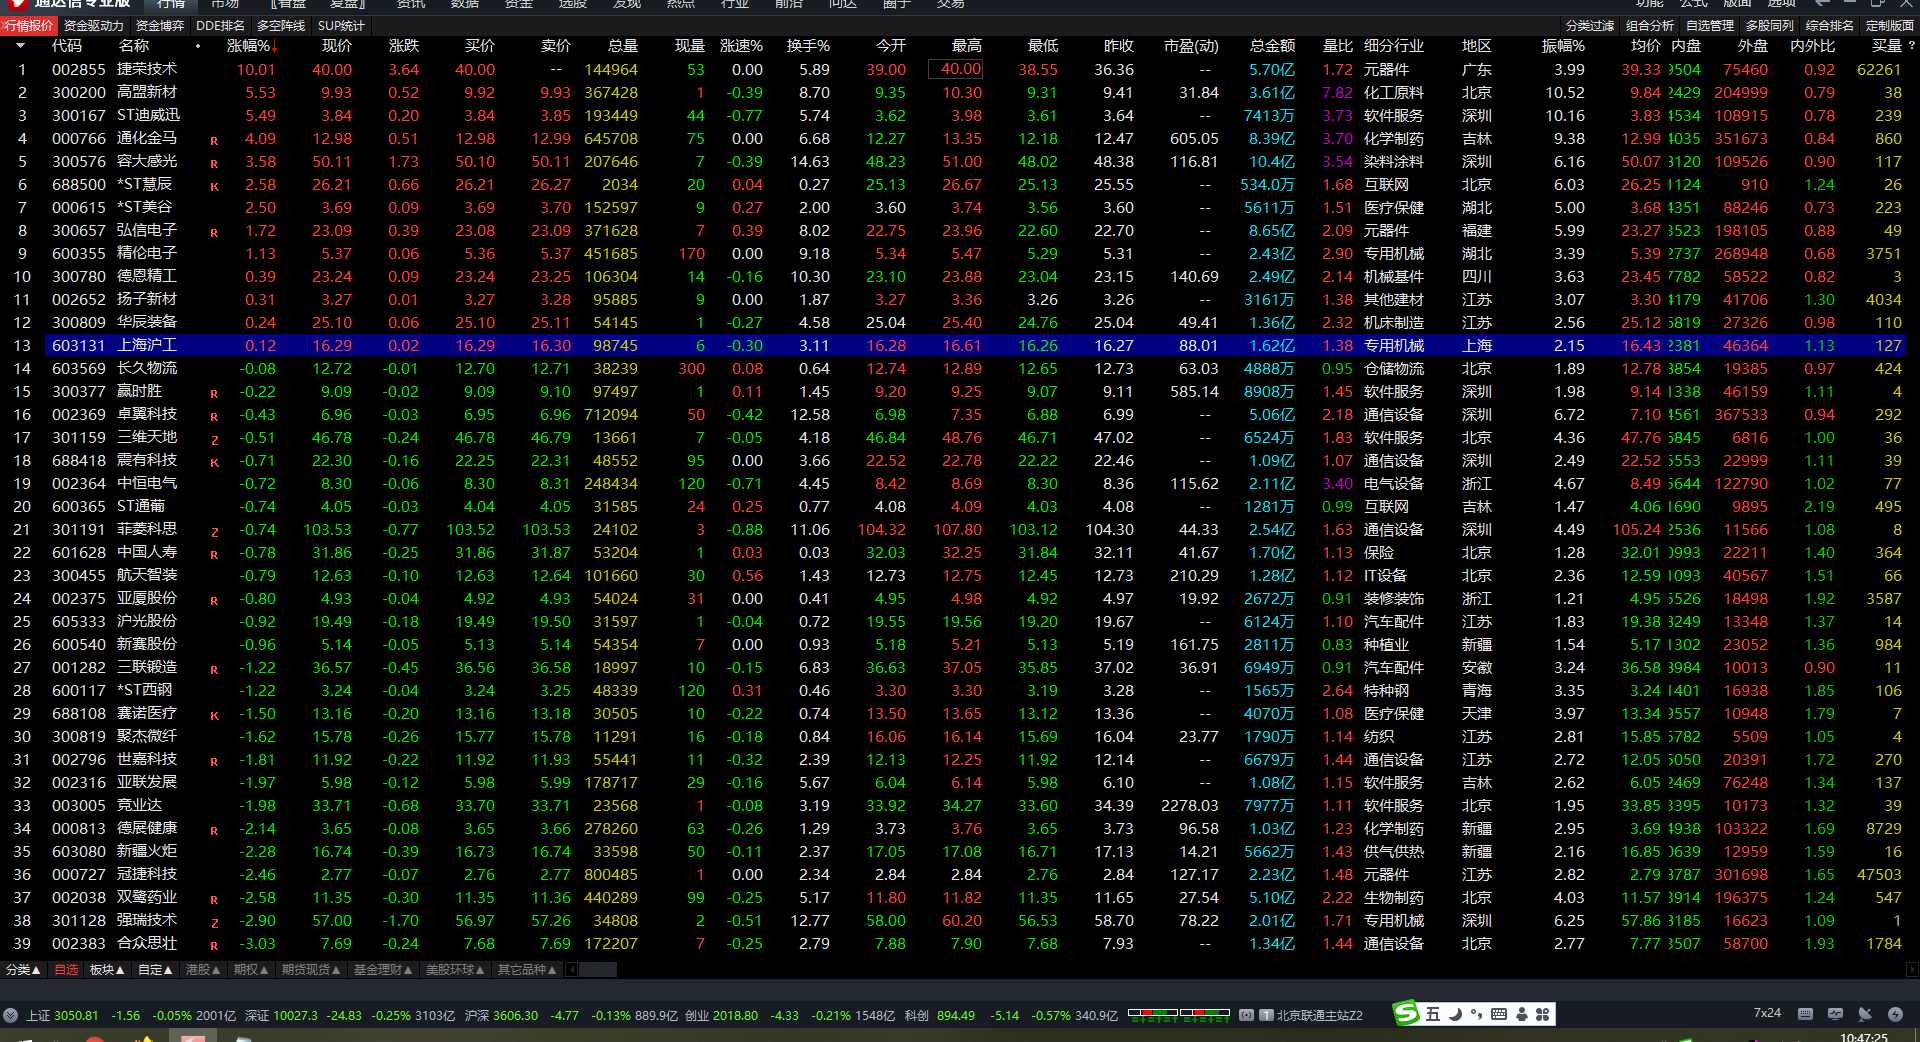This screenshot has height=1042, width=1920.
Task: Click the question mark help icon after 采量
Action: 1911,45
